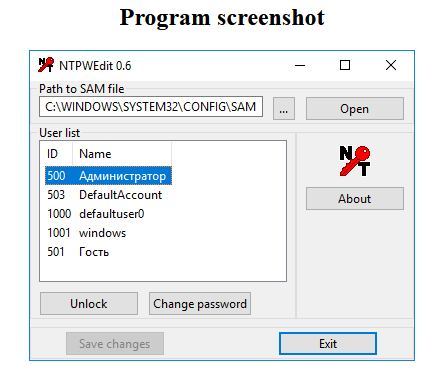
Task: Choose the windows user with ID 1001
Action: (x=108, y=233)
